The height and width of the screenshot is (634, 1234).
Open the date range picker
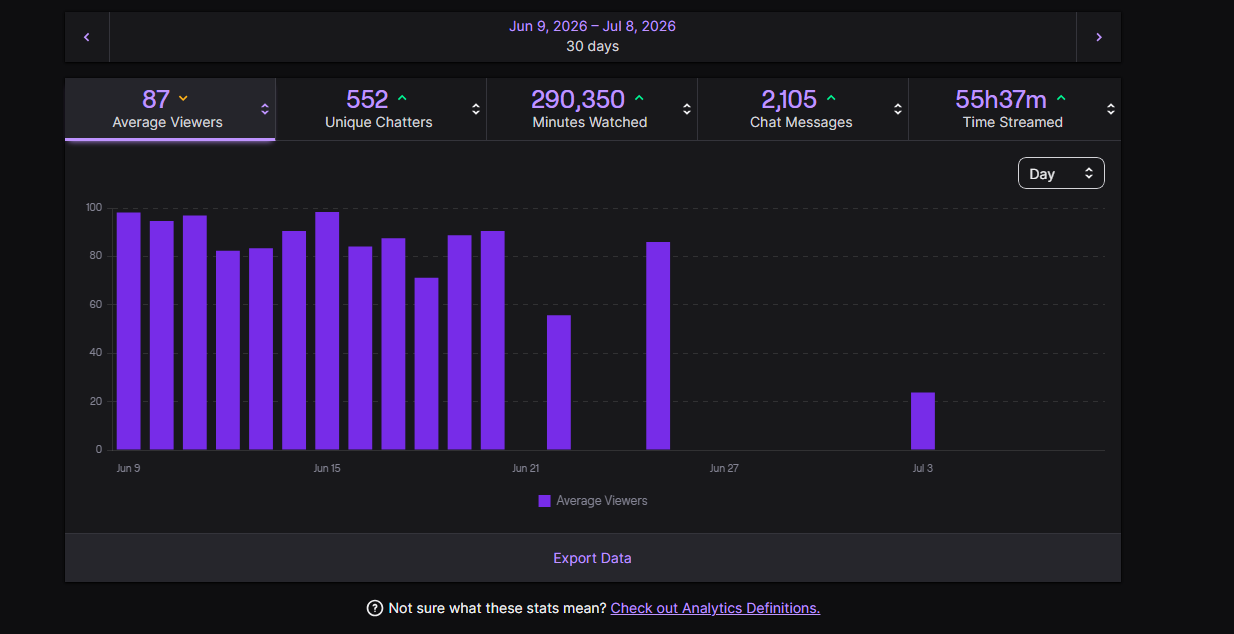tap(592, 37)
